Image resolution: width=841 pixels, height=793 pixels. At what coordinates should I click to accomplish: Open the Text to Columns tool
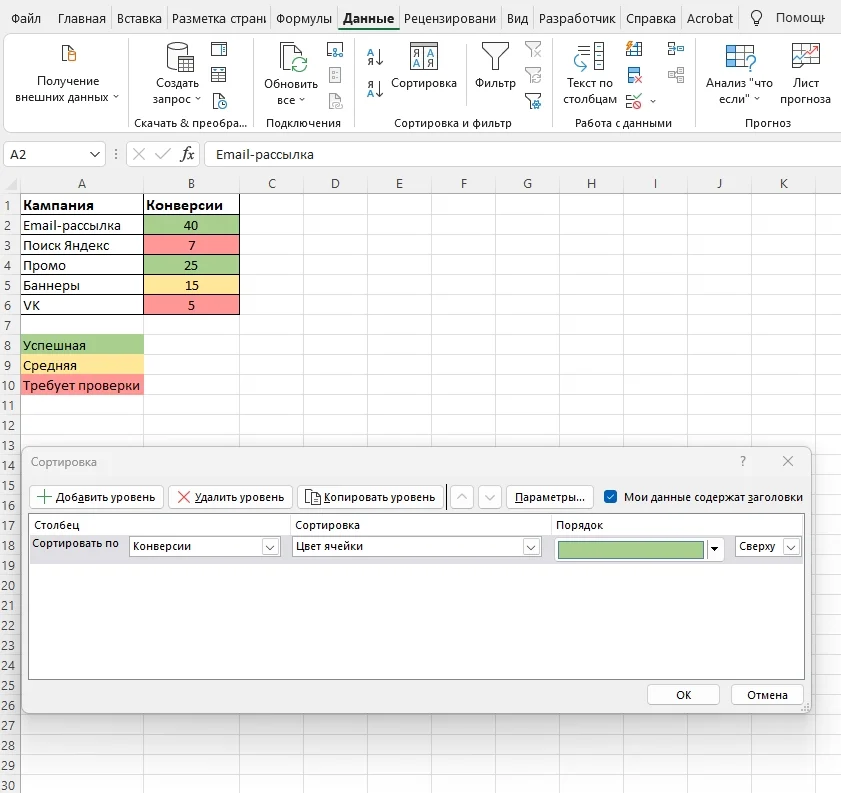(x=588, y=57)
